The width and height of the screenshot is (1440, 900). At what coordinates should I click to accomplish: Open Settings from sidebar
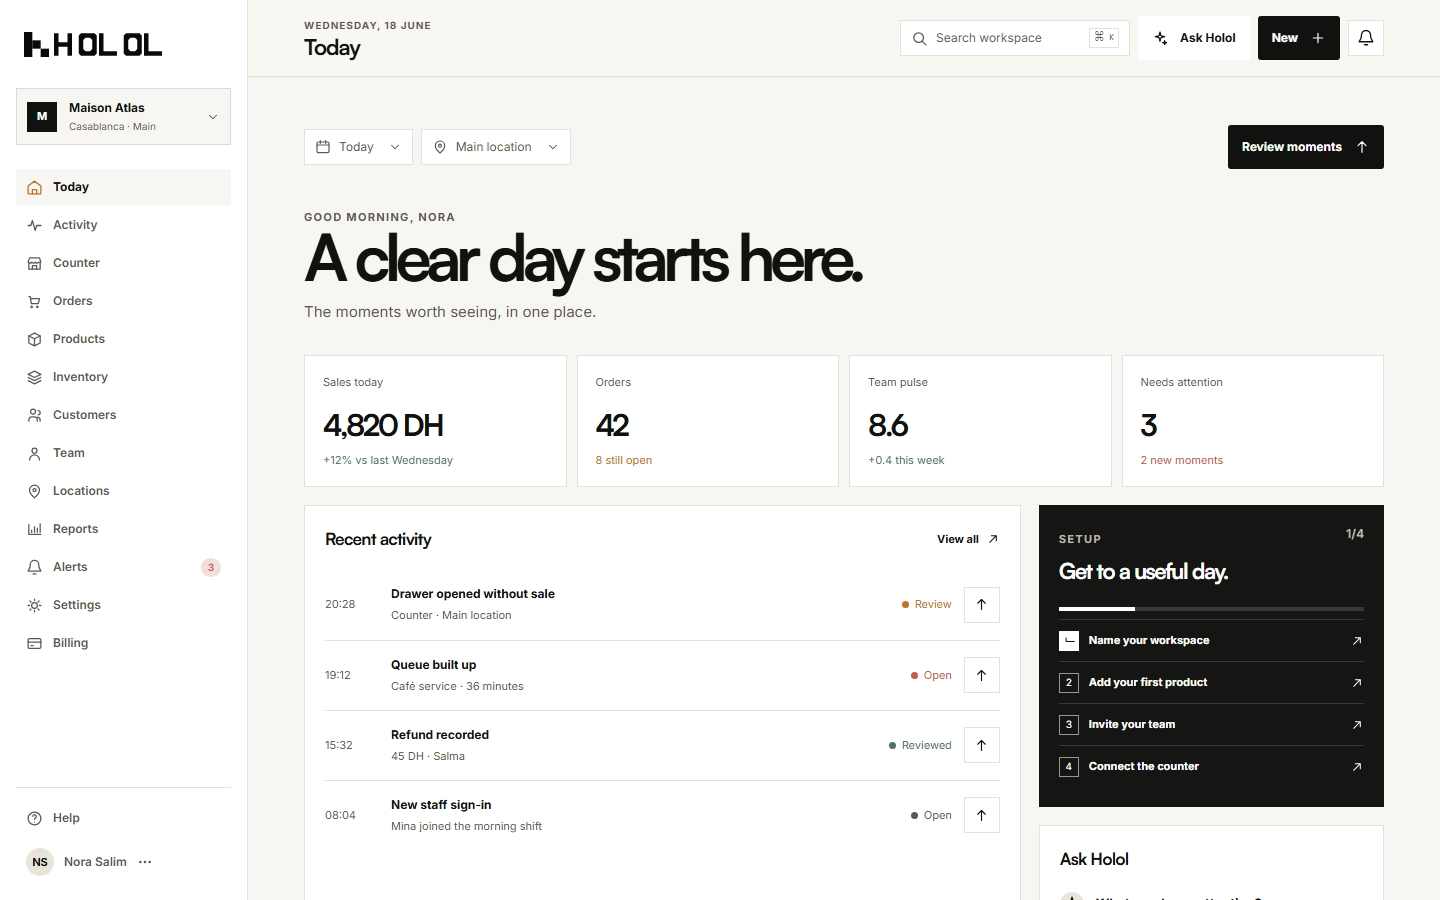pyautogui.click(x=123, y=605)
